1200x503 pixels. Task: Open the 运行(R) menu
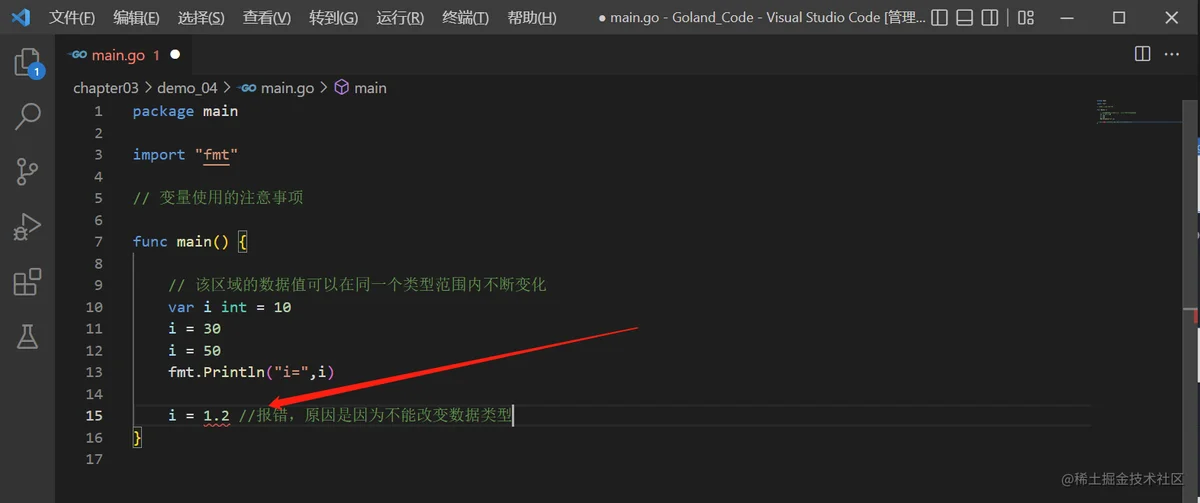point(400,18)
